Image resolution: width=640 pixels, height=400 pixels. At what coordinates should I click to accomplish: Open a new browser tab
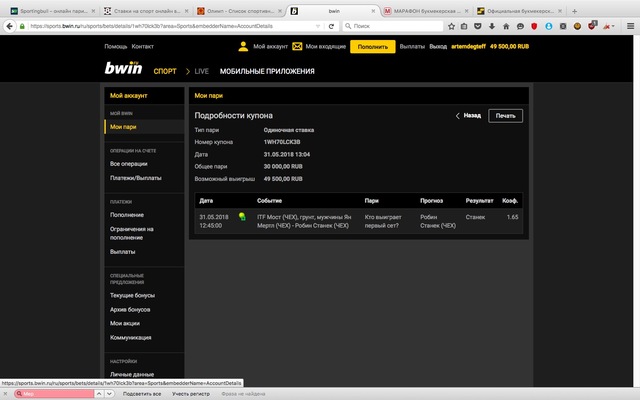pos(574,11)
